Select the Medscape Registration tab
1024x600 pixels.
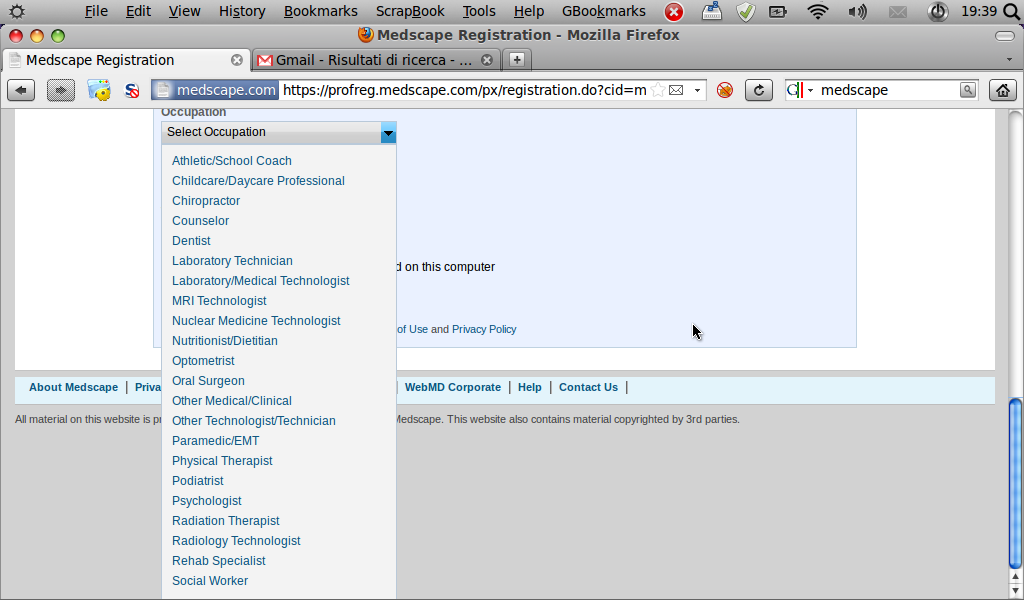click(125, 60)
